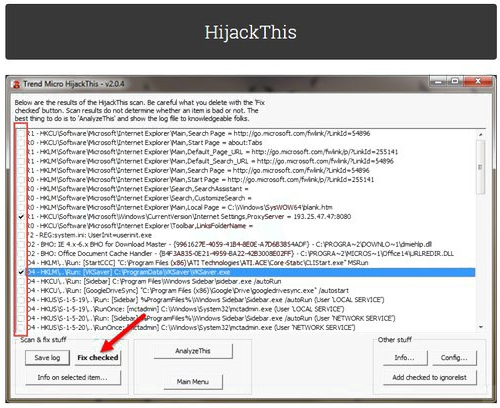Open the Info... dialog
The height and width of the screenshot is (408, 500).
point(405,358)
